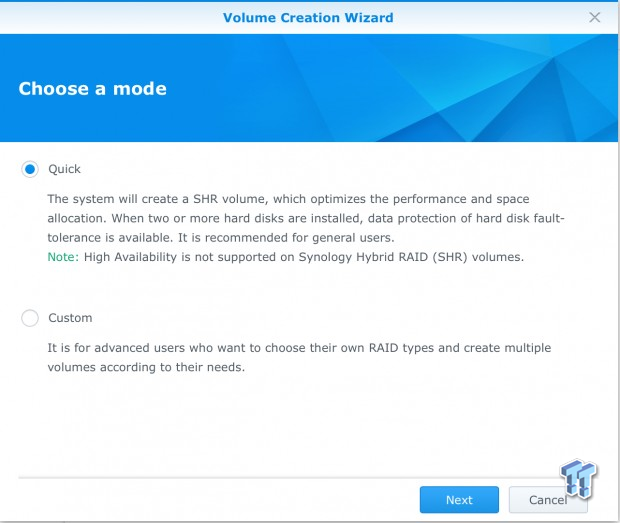Close the wizard with the X icon
The width and height of the screenshot is (620, 523).
point(594,17)
